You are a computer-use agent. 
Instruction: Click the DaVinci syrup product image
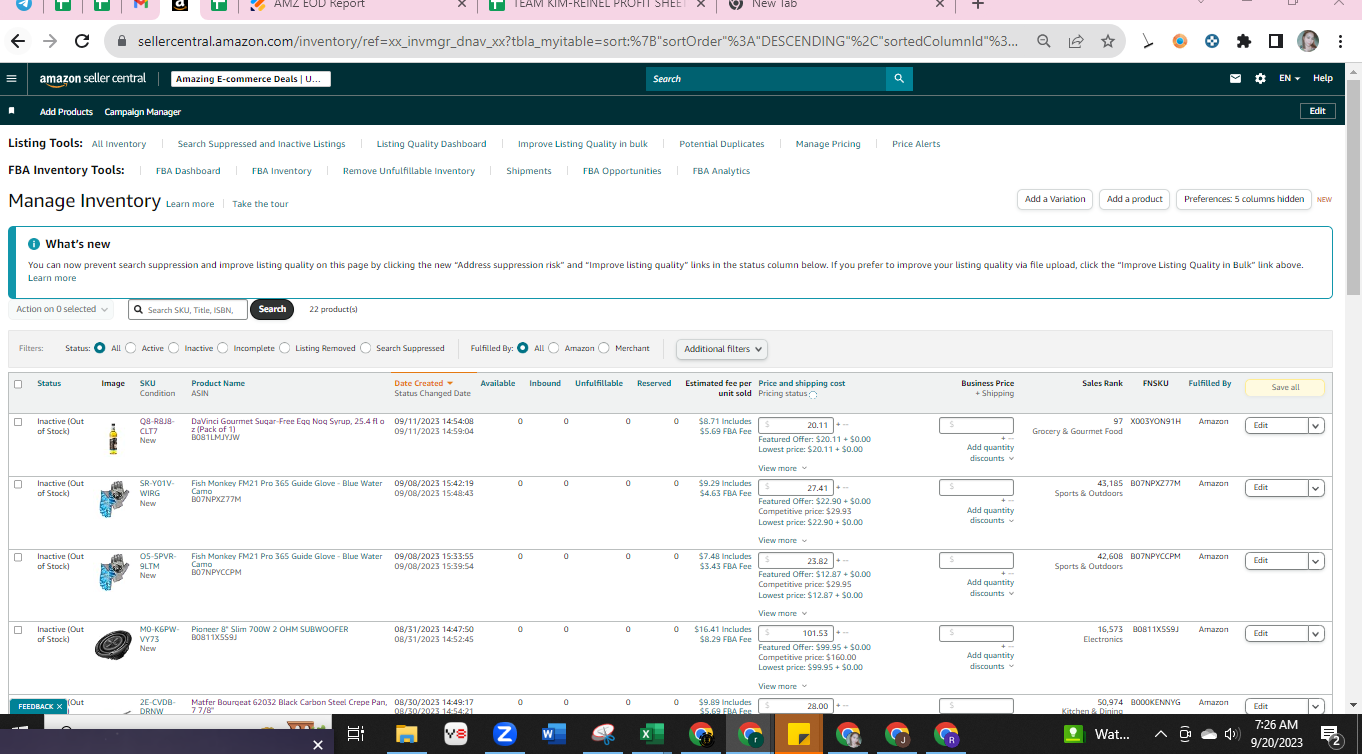(113, 439)
